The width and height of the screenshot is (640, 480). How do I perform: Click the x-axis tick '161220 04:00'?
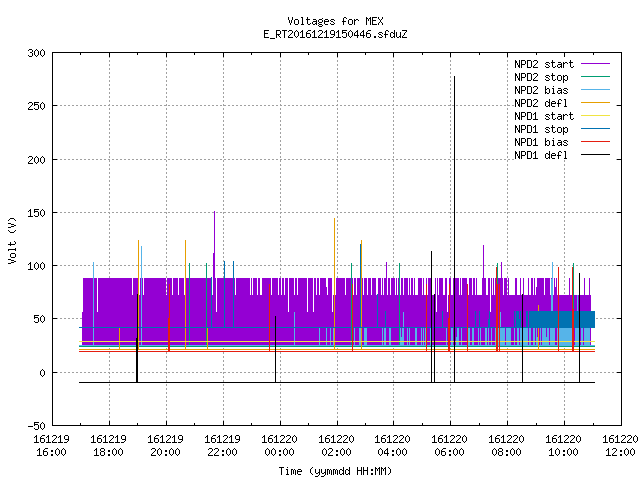393,446
